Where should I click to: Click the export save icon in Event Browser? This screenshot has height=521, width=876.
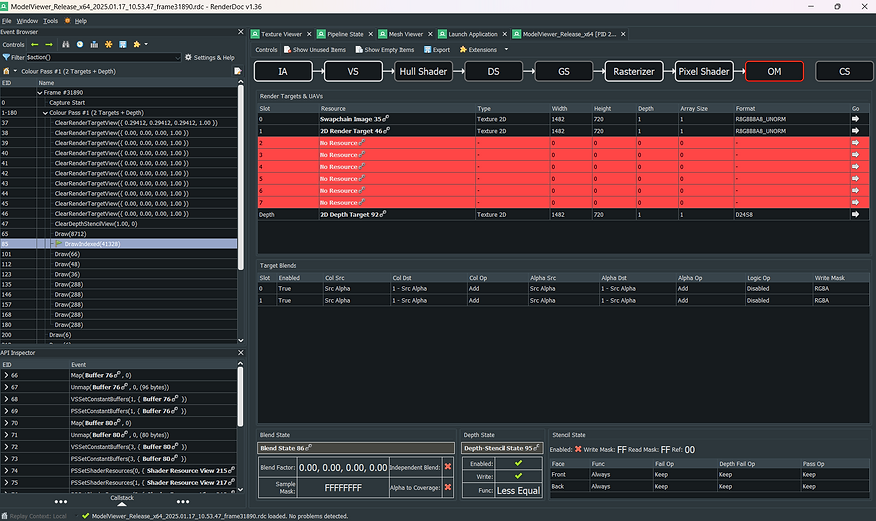tap(122, 44)
